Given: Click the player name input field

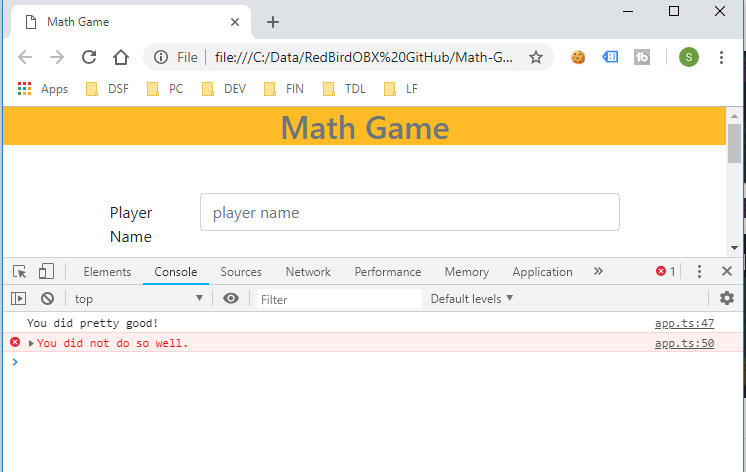Looking at the screenshot, I should tap(410, 212).
